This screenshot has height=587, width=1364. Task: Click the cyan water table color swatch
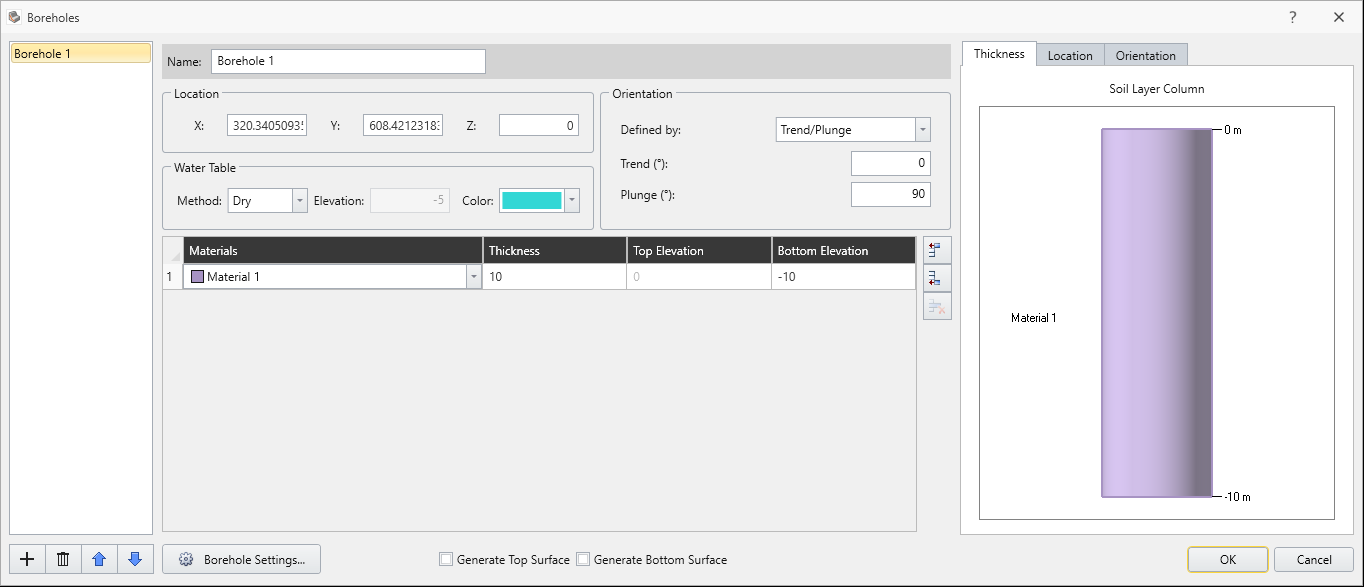(x=531, y=201)
